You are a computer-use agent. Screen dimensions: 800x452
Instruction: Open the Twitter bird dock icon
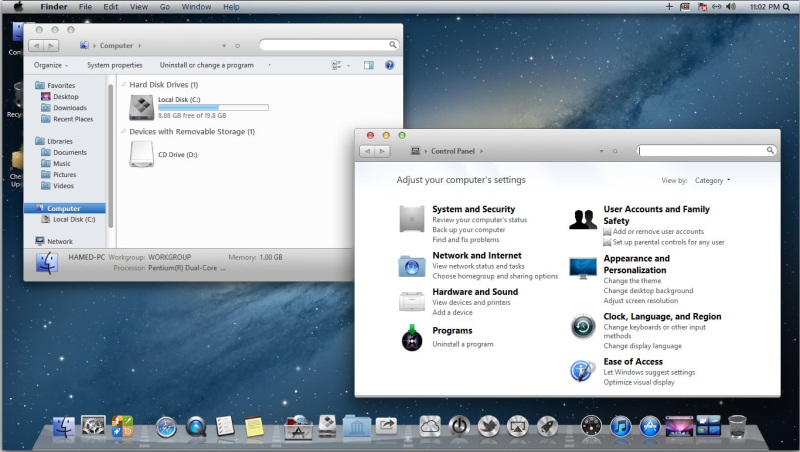click(488, 426)
